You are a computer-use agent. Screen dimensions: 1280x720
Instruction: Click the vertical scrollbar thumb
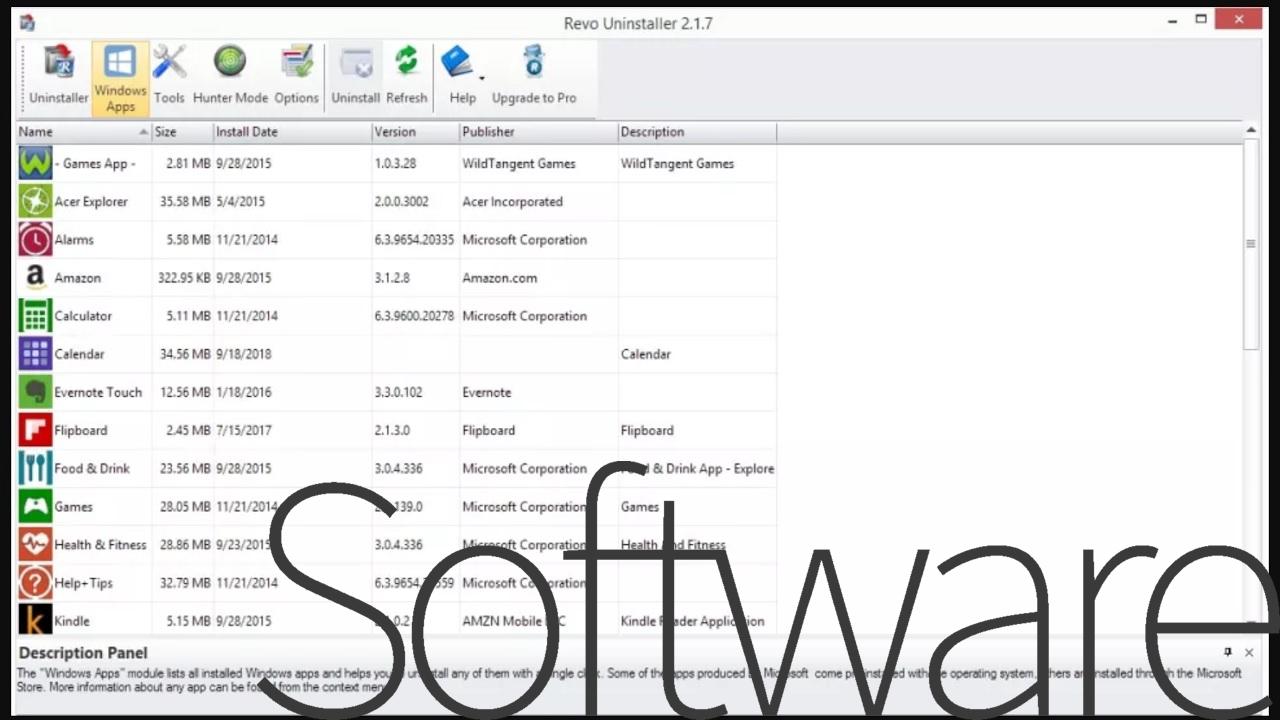click(x=1251, y=245)
